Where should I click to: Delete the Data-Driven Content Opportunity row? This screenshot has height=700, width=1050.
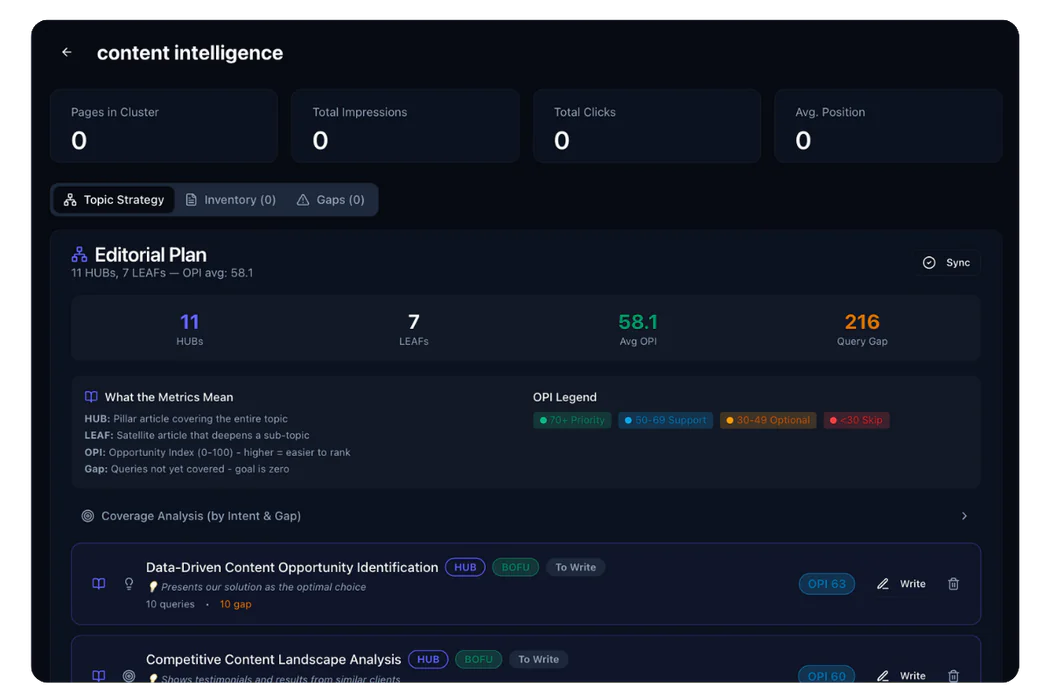(x=953, y=584)
